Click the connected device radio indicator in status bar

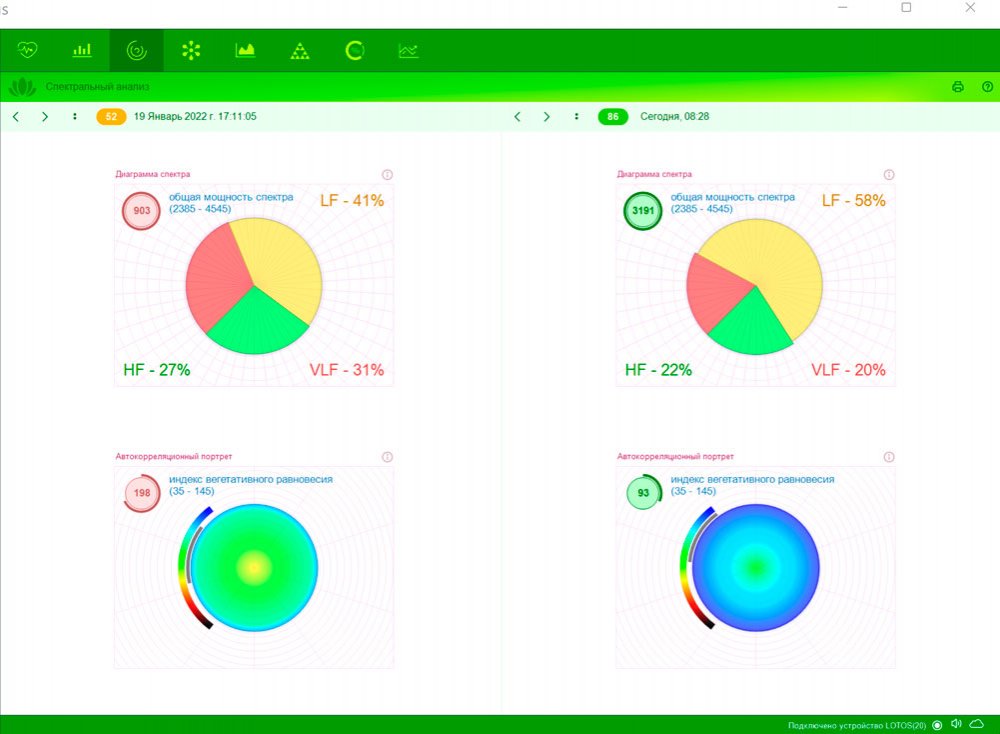click(938, 725)
